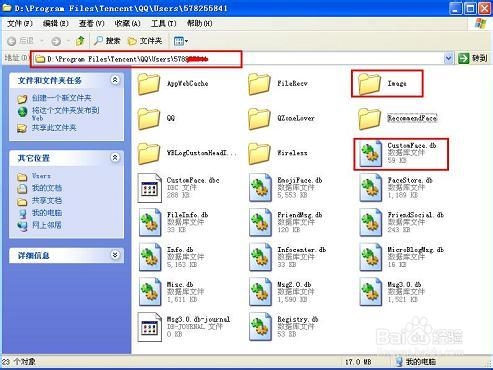Open the AppWebCache folder icon
The width and height of the screenshot is (493, 370).
(148, 84)
